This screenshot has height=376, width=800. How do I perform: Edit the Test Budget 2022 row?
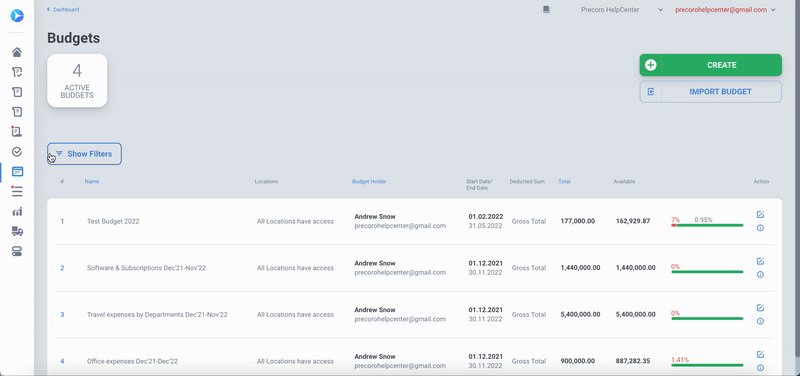(x=760, y=214)
